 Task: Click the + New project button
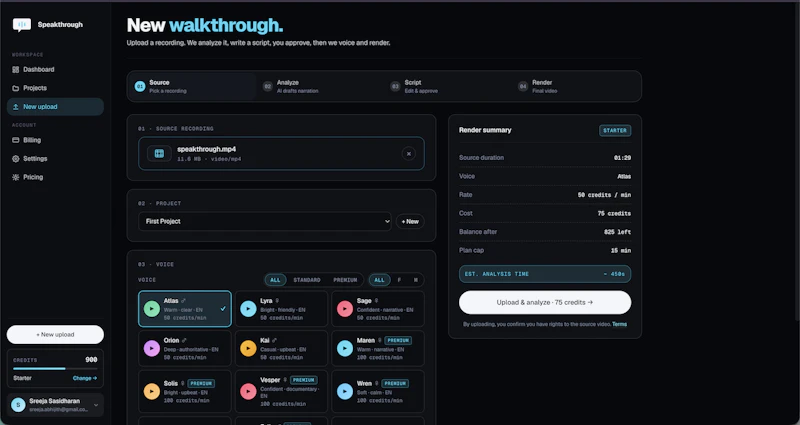[410, 221]
